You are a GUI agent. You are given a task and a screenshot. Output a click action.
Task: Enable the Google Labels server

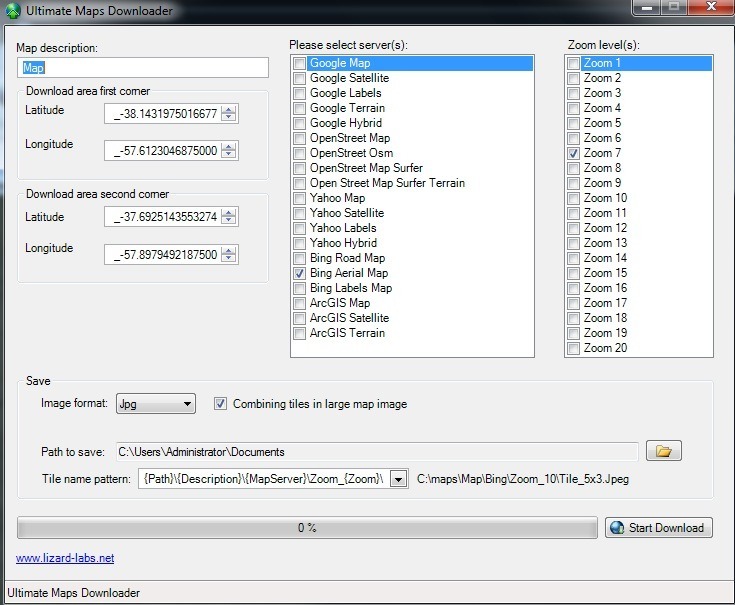click(x=299, y=93)
